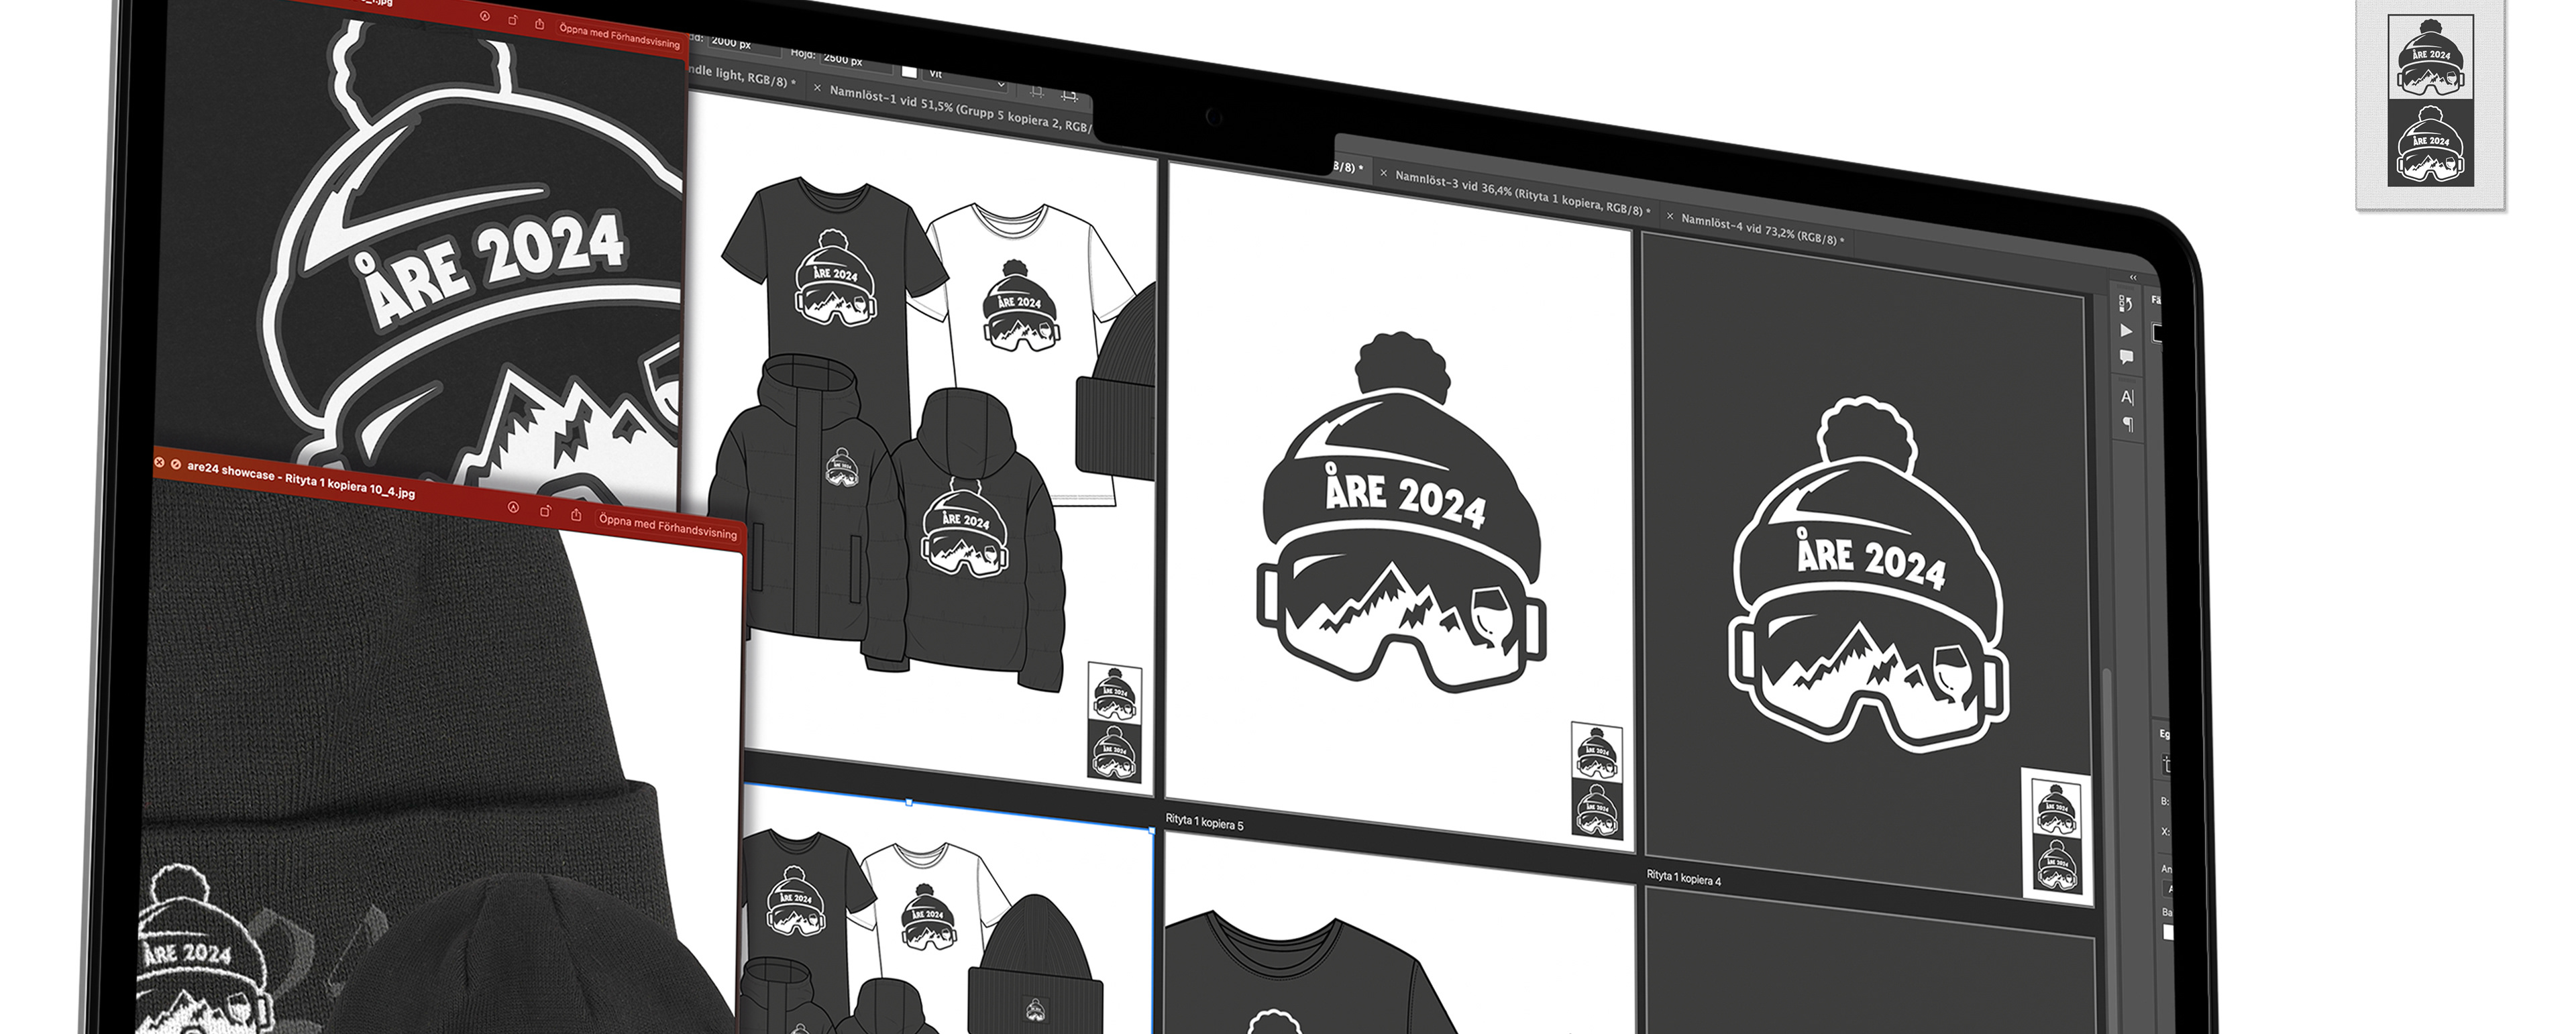The height and width of the screenshot is (1034, 2576).
Task: Select artboard label Rityta 1 kopiera 4
Action: [1684, 878]
